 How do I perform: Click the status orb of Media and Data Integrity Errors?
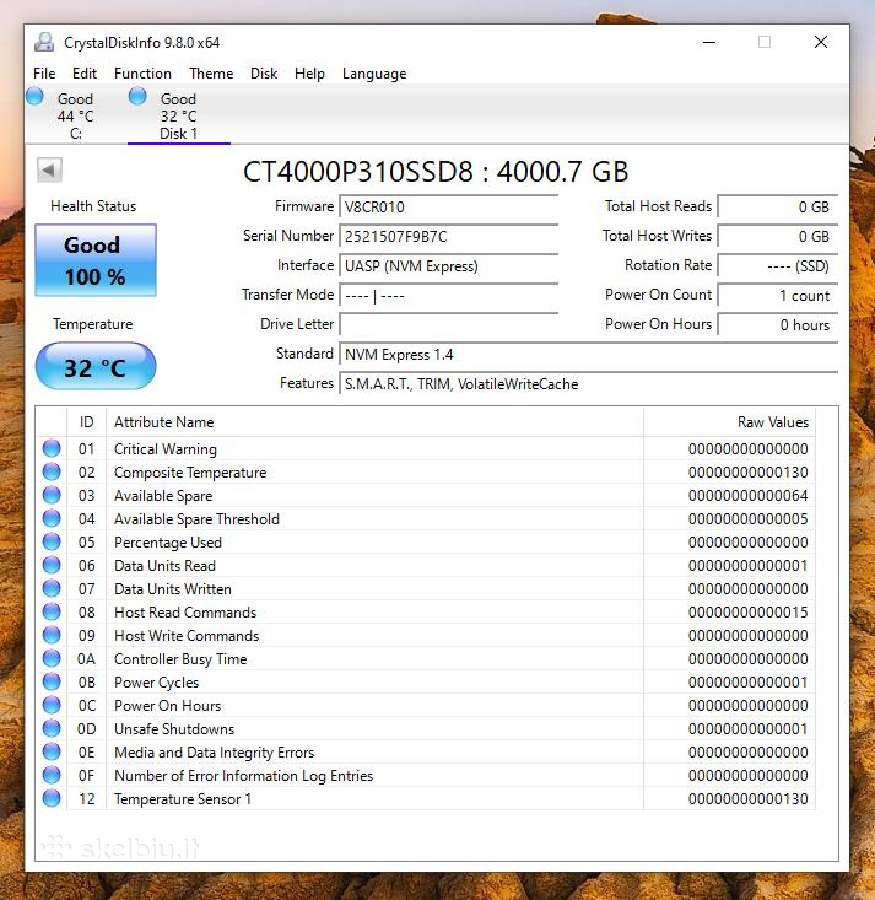point(52,752)
